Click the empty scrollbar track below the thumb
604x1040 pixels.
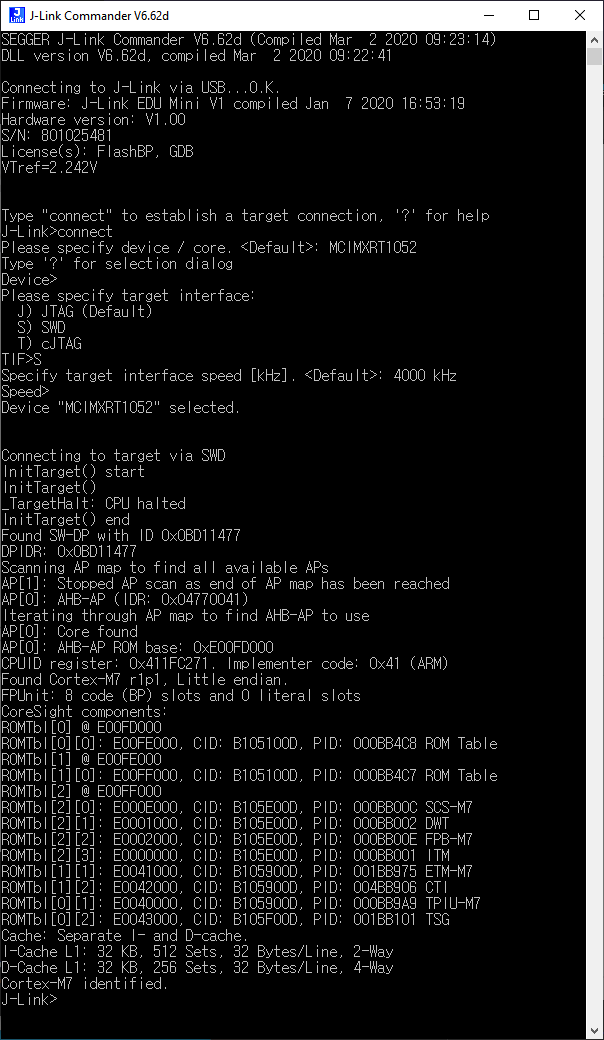point(595,544)
